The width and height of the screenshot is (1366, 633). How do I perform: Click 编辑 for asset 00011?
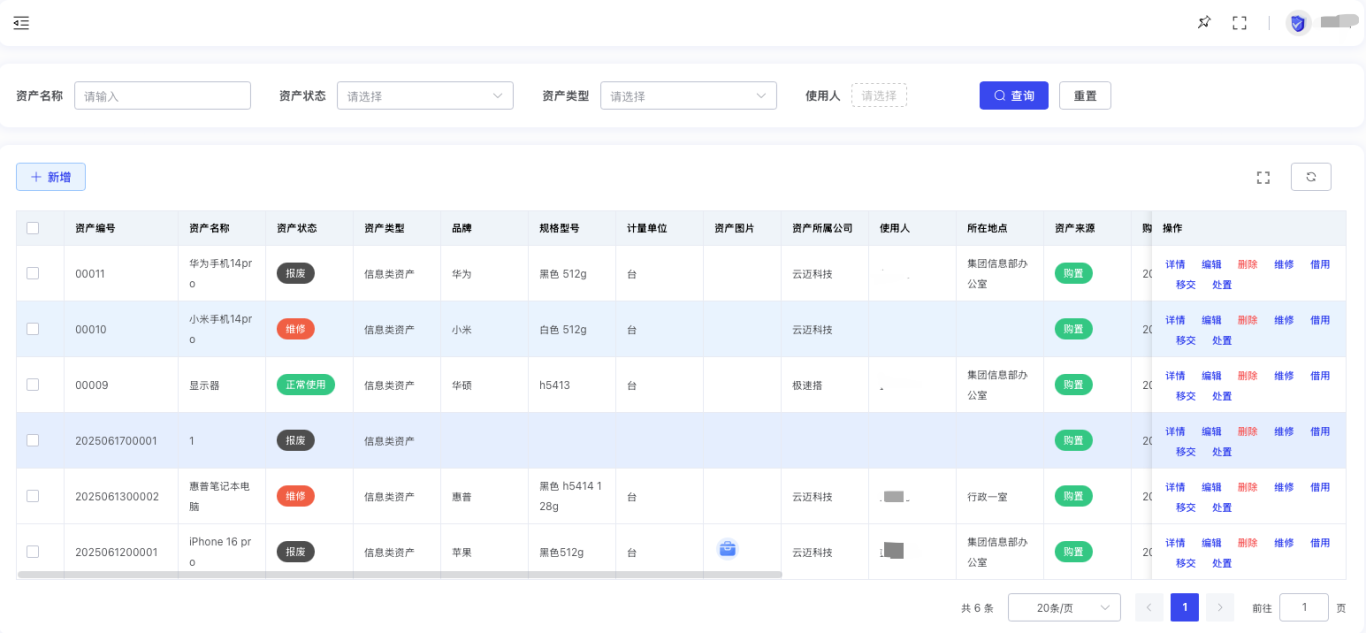[x=1212, y=265]
